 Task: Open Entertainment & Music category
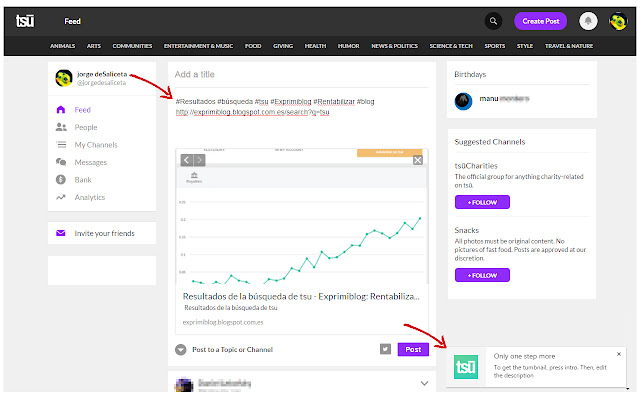198,46
